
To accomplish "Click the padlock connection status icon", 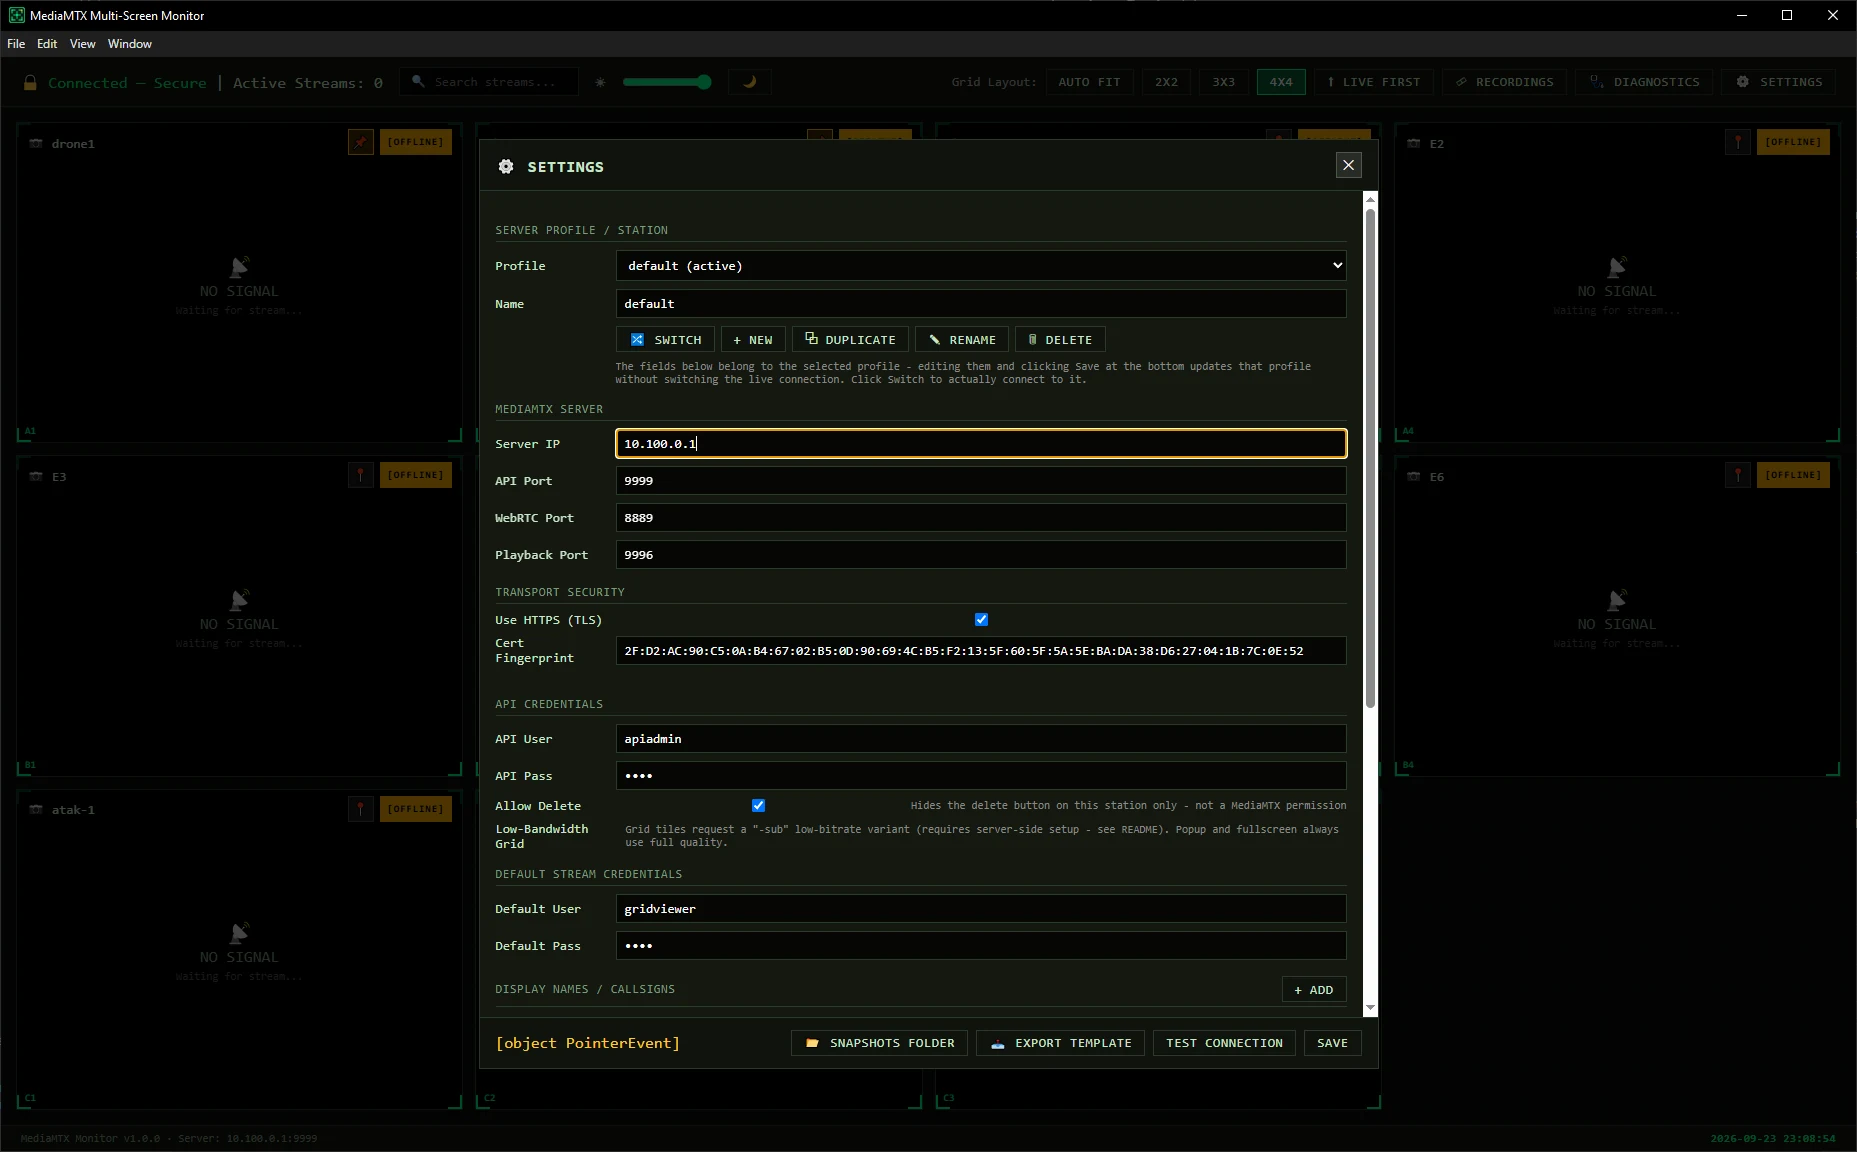I will (30, 83).
